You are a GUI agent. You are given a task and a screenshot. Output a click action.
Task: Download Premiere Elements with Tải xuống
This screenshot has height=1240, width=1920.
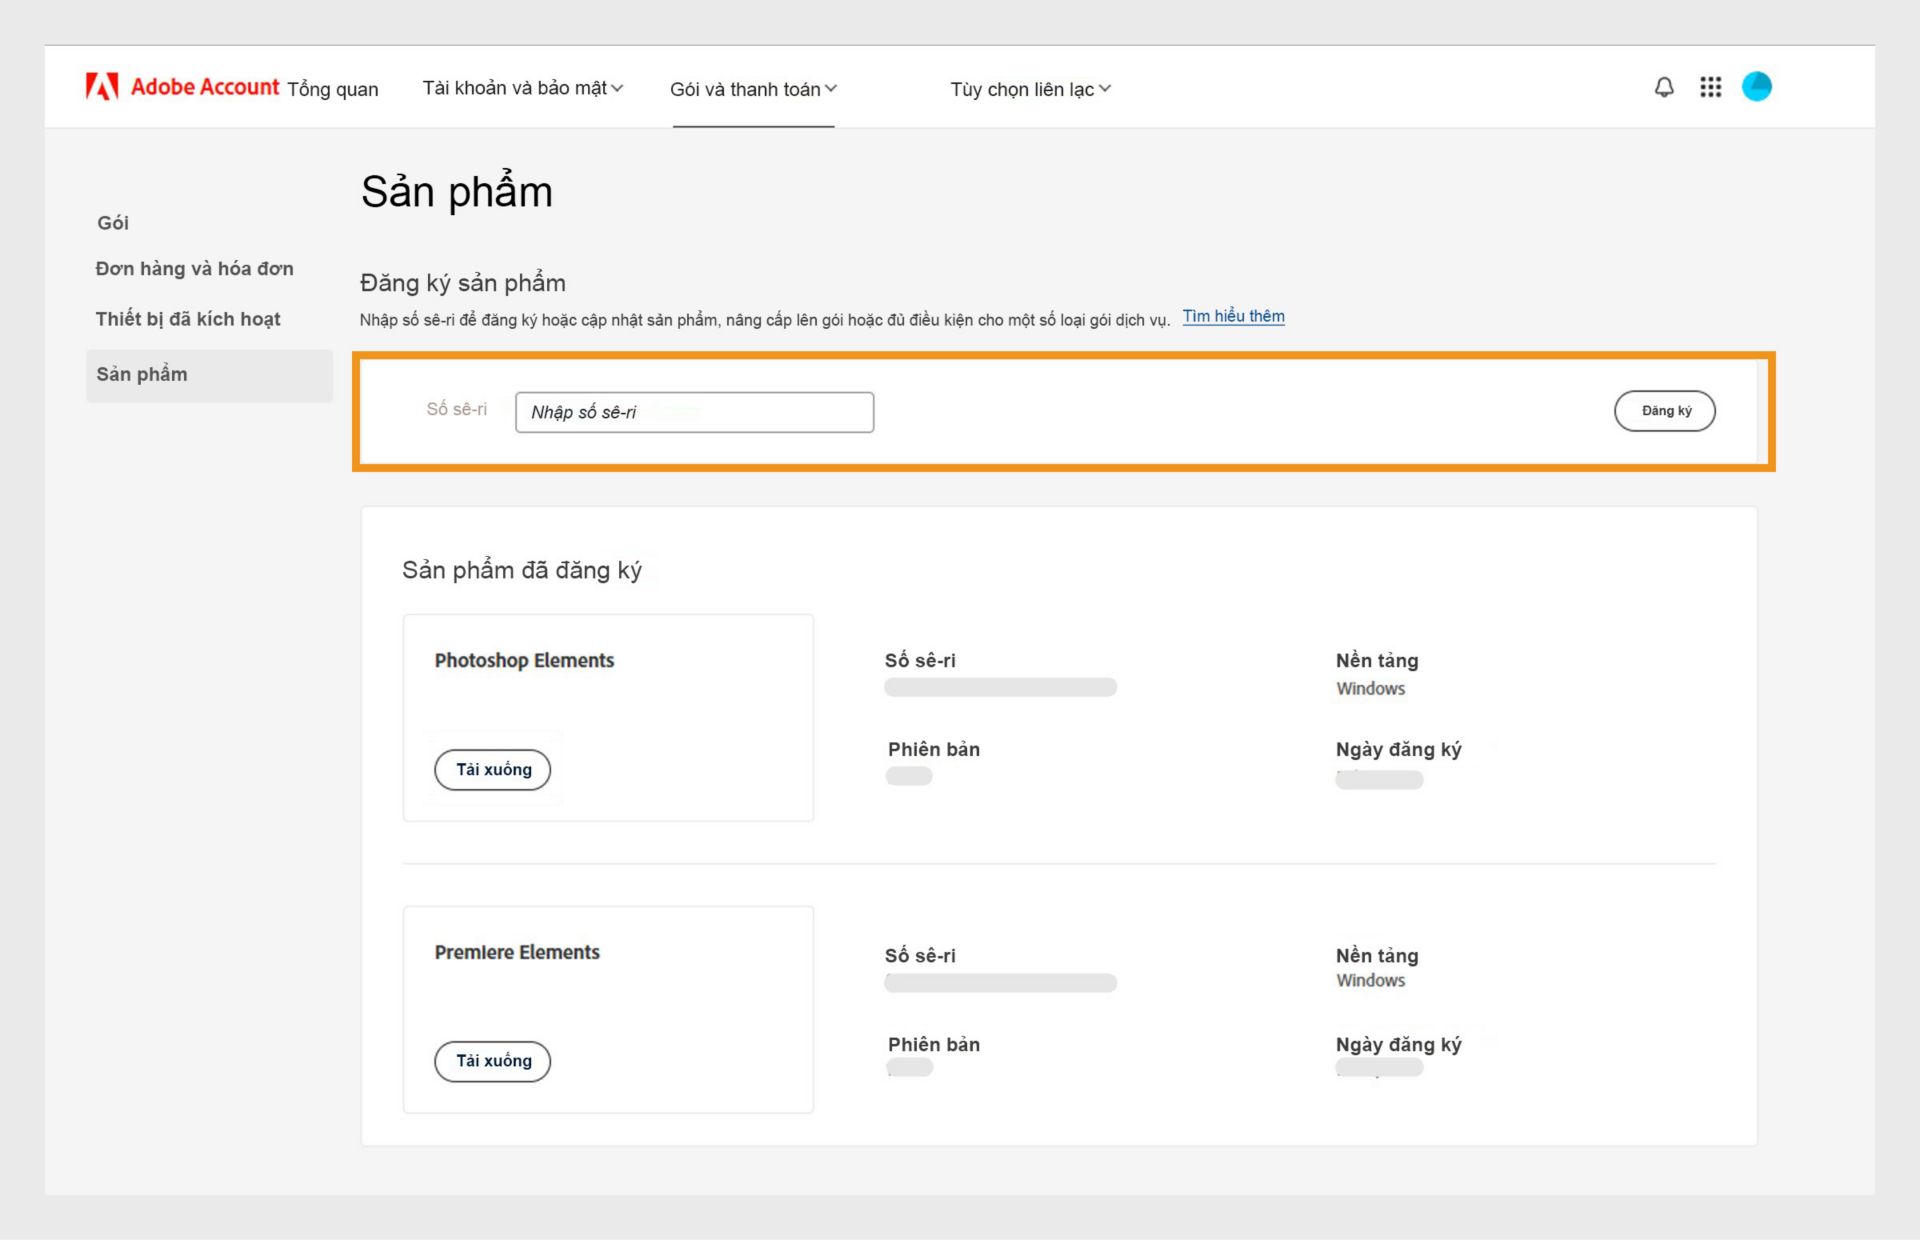492,1061
